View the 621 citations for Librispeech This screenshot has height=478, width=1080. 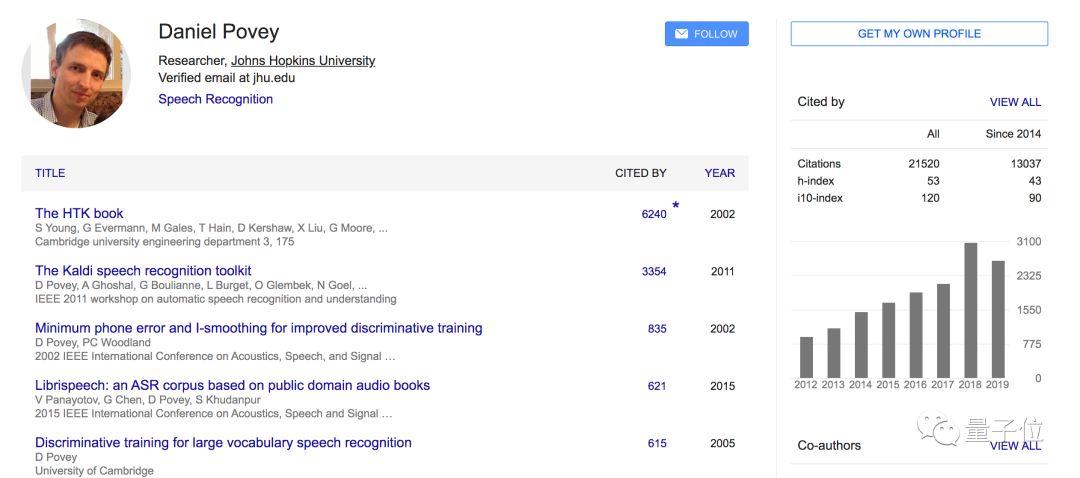pyautogui.click(x=657, y=386)
